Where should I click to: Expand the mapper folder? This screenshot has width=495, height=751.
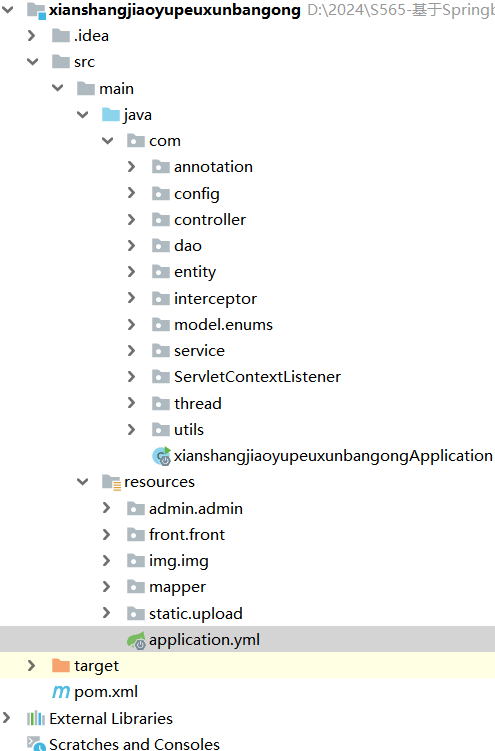click(x=106, y=587)
